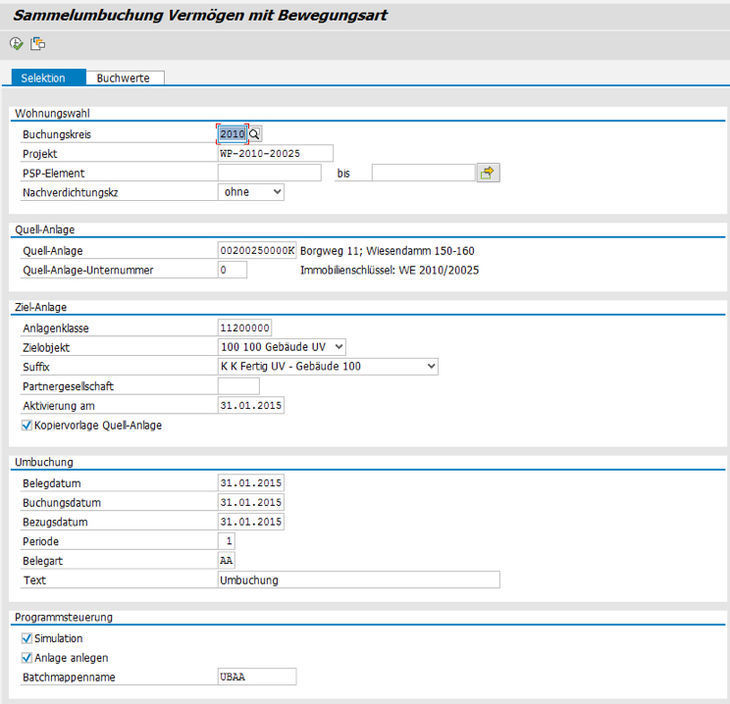
Task: Focus the Anlagenklasse field
Action: pos(245,328)
